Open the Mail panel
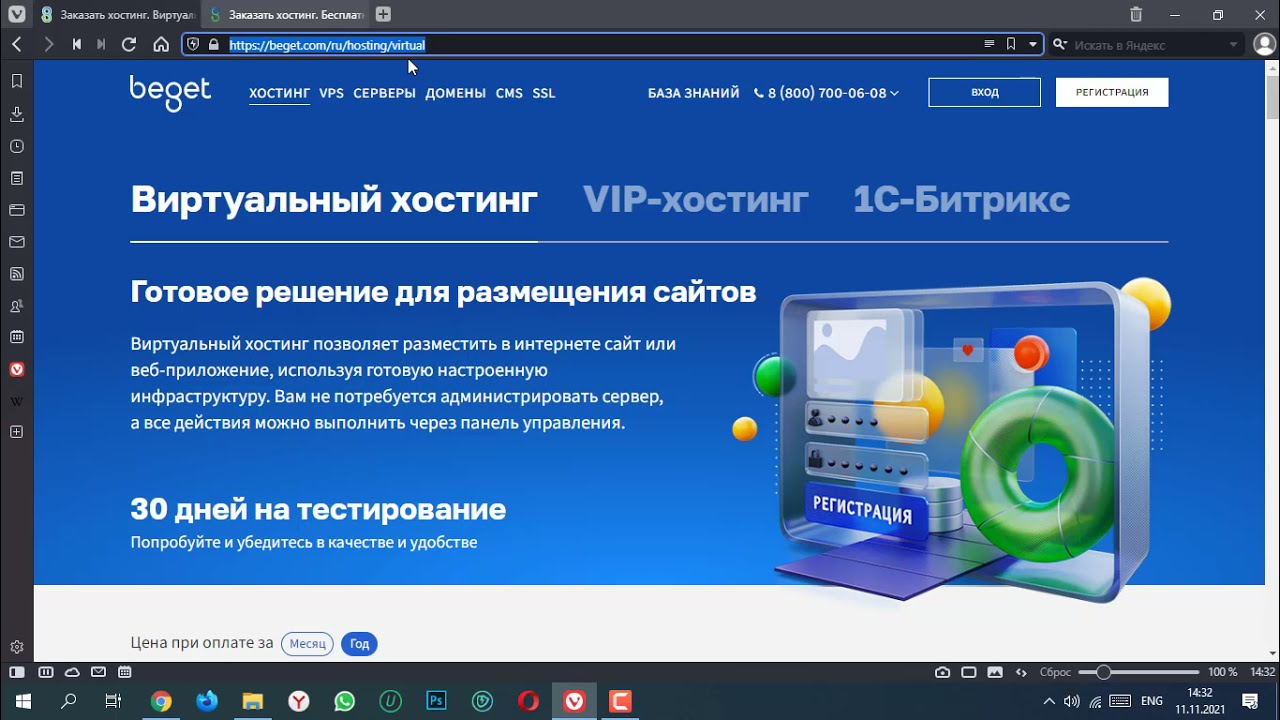The image size is (1280, 720). pos(17,242)
